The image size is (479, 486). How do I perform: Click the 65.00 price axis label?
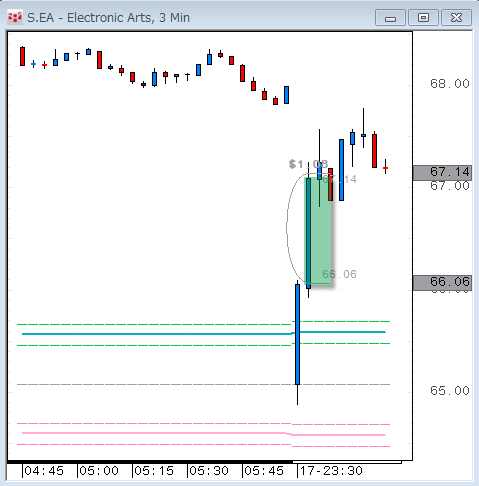[450, 390]
